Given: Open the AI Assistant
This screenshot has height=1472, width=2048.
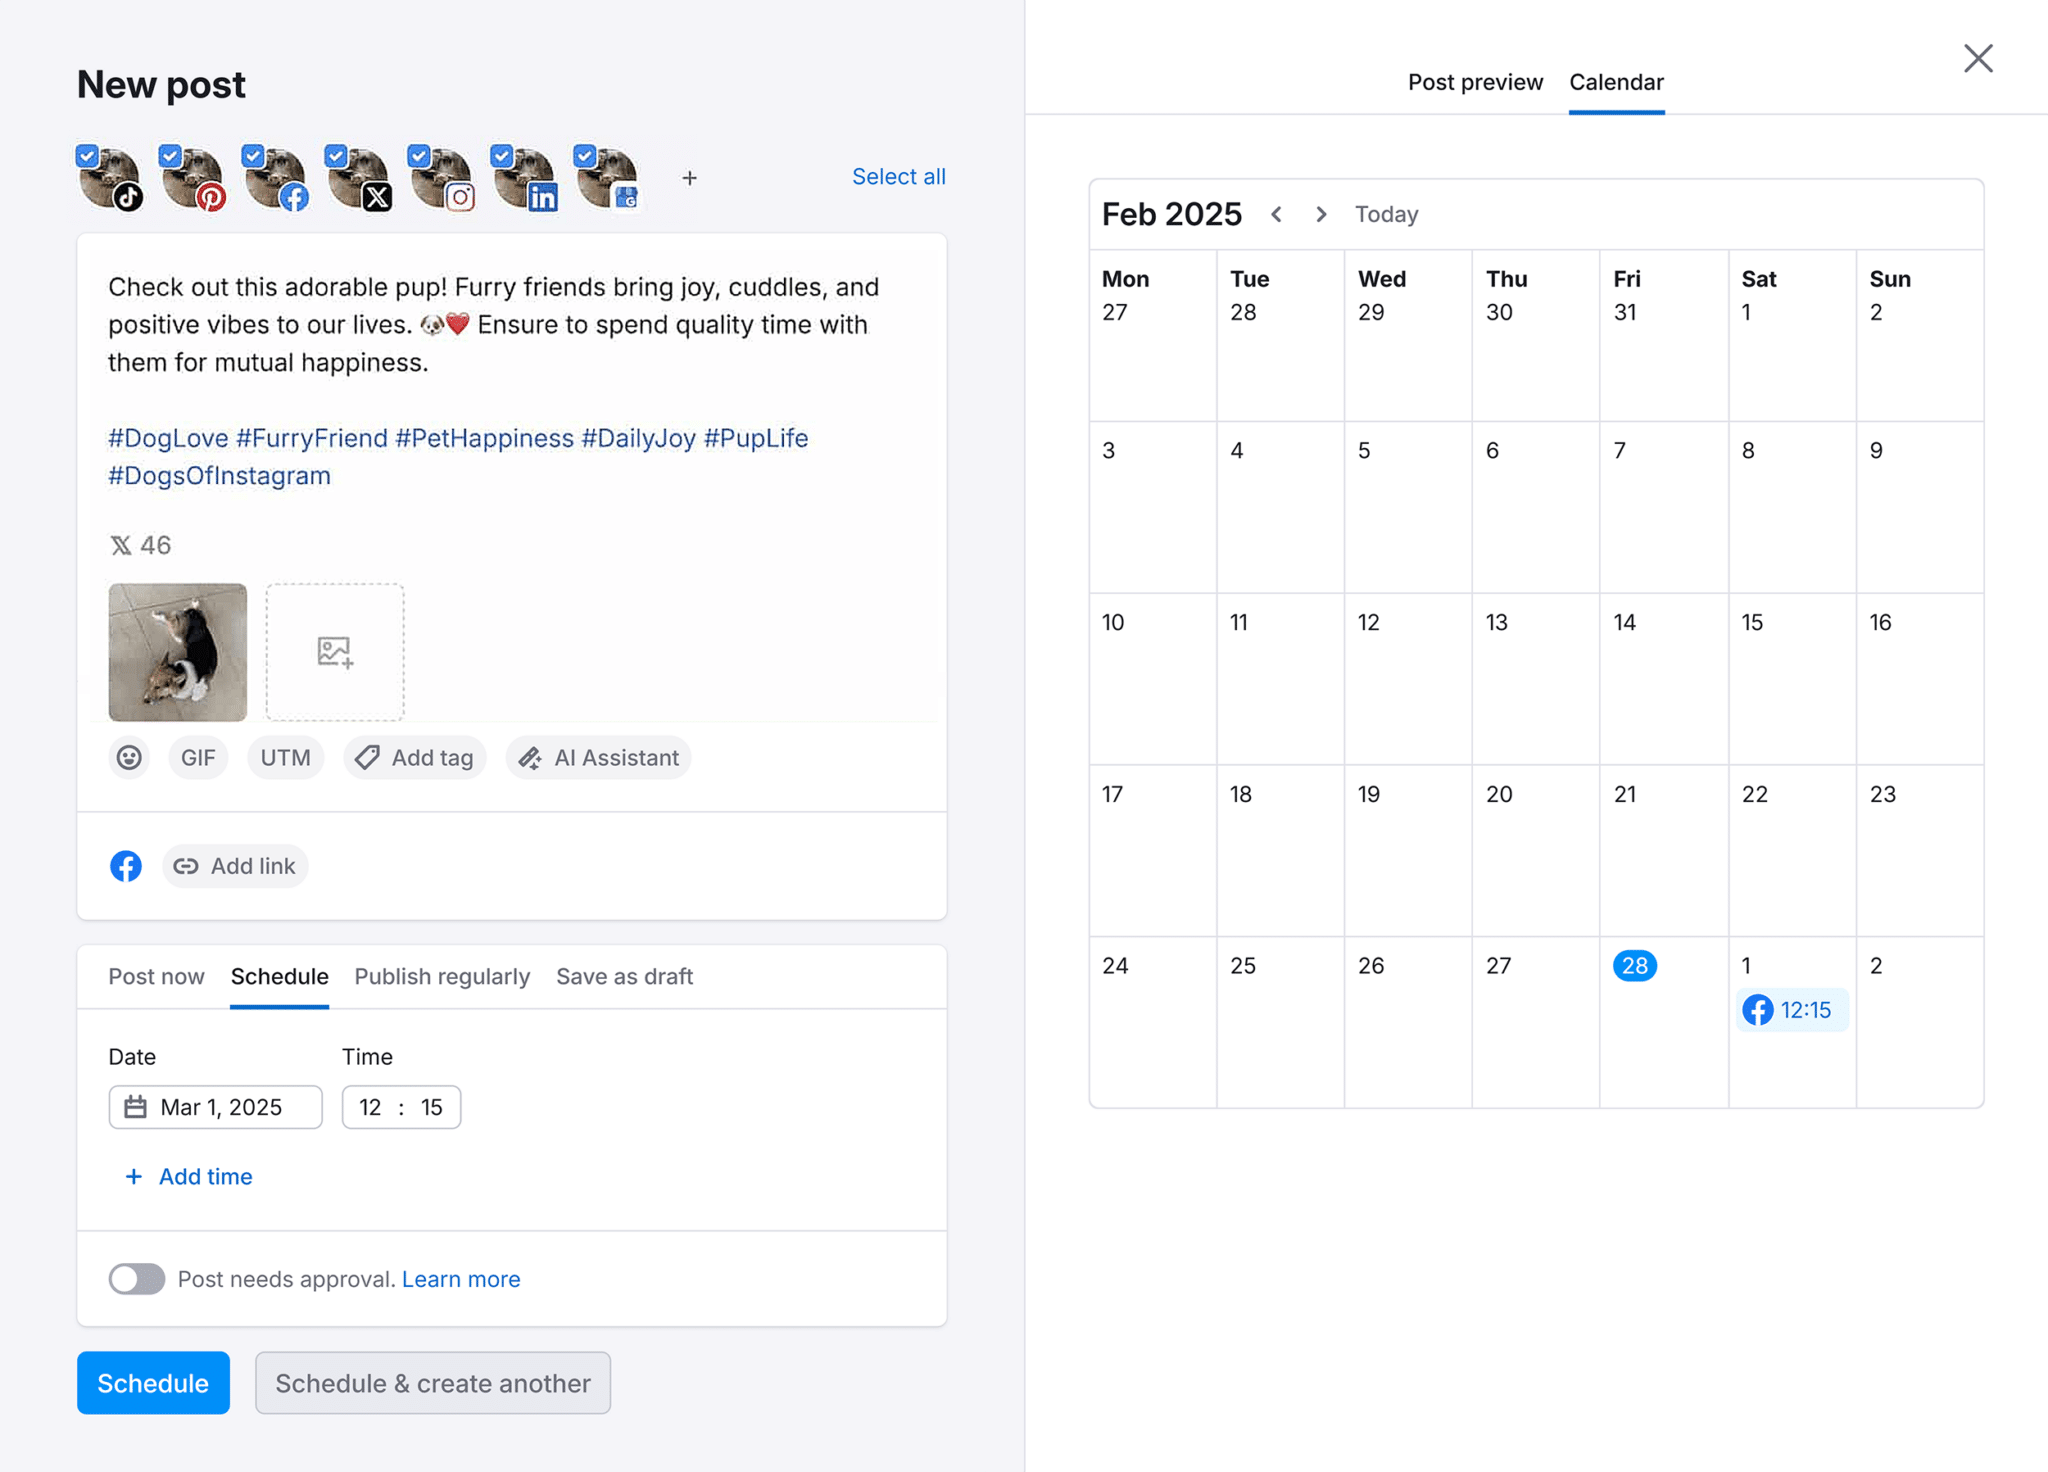Looking at the screenshot, I should tap(598, 758).
